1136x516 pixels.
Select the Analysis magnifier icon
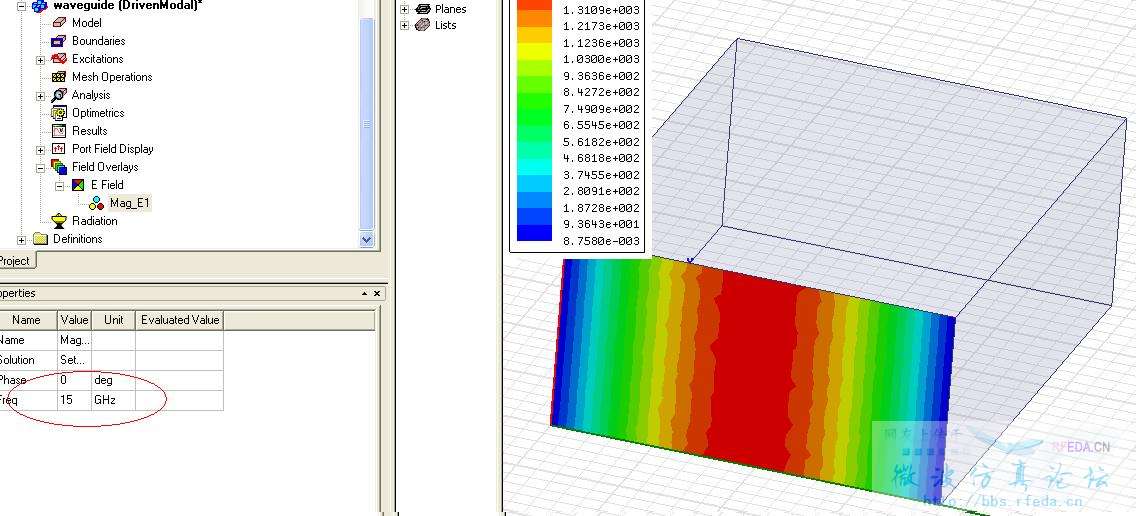59,96
